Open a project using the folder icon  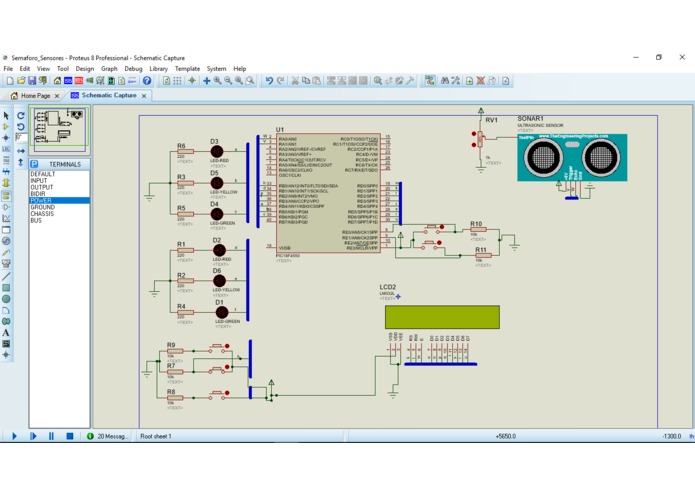[x=21, y=81]
